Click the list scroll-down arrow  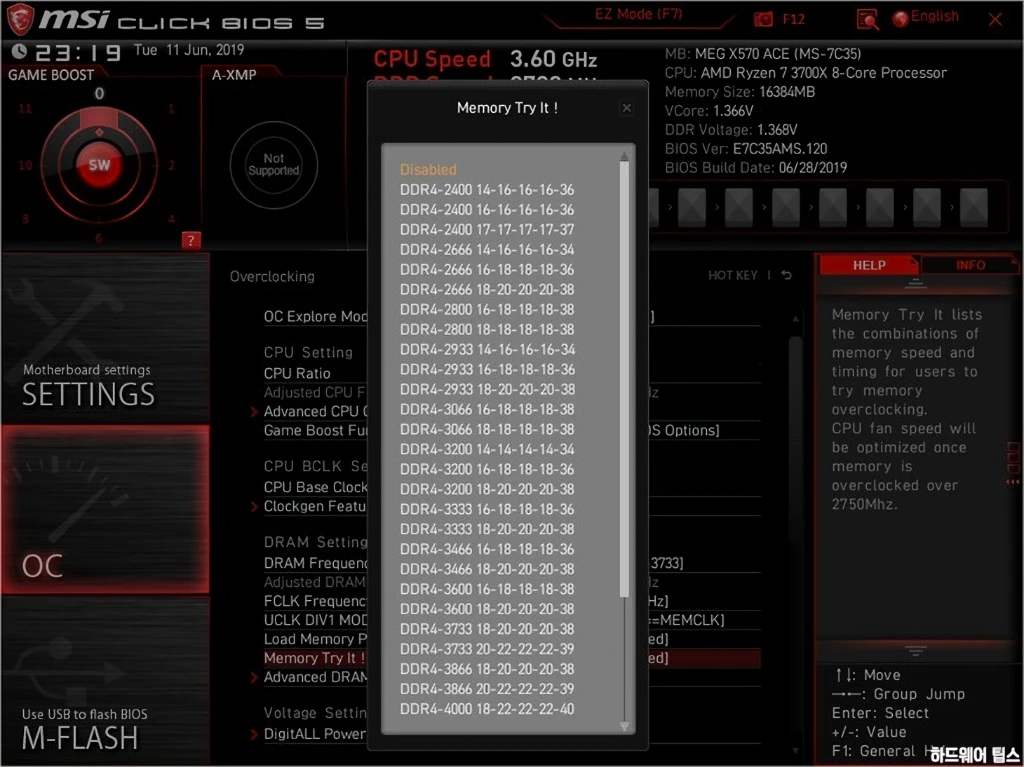pyautogui.click(x=624, y=726)
